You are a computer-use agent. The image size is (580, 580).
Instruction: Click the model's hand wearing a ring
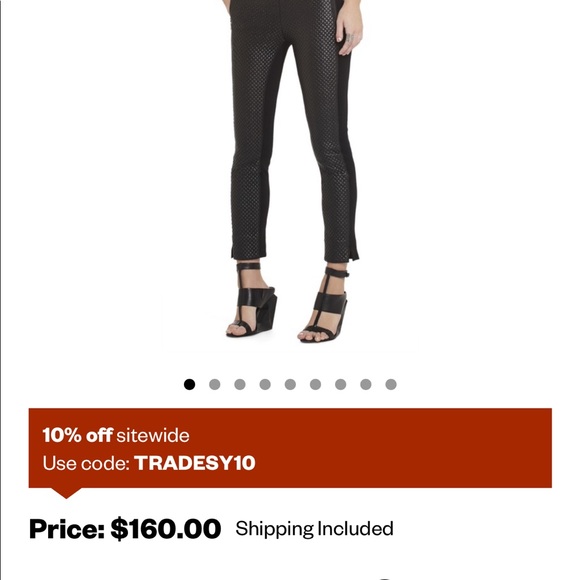(349, 28)
